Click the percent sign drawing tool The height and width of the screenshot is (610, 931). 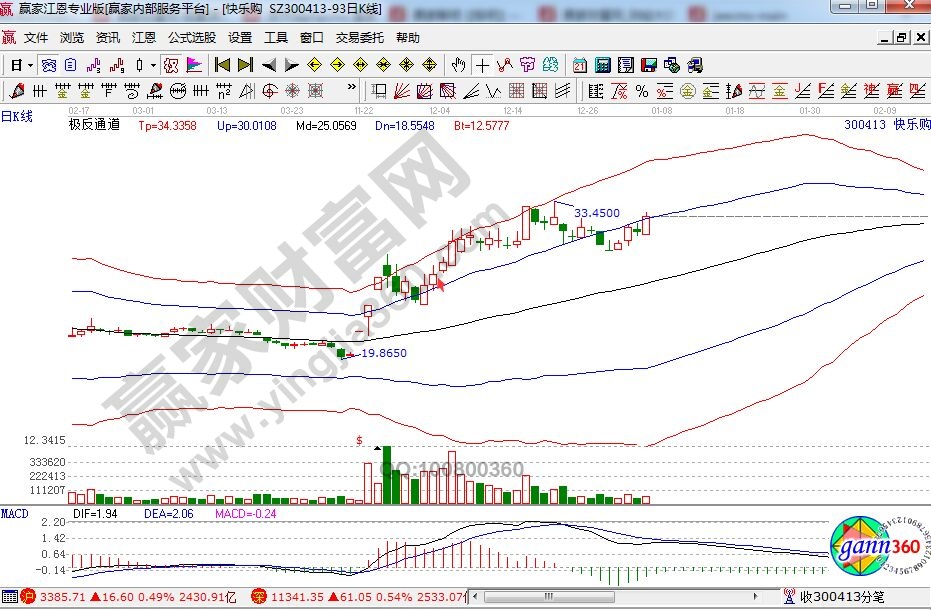[641, 91]
